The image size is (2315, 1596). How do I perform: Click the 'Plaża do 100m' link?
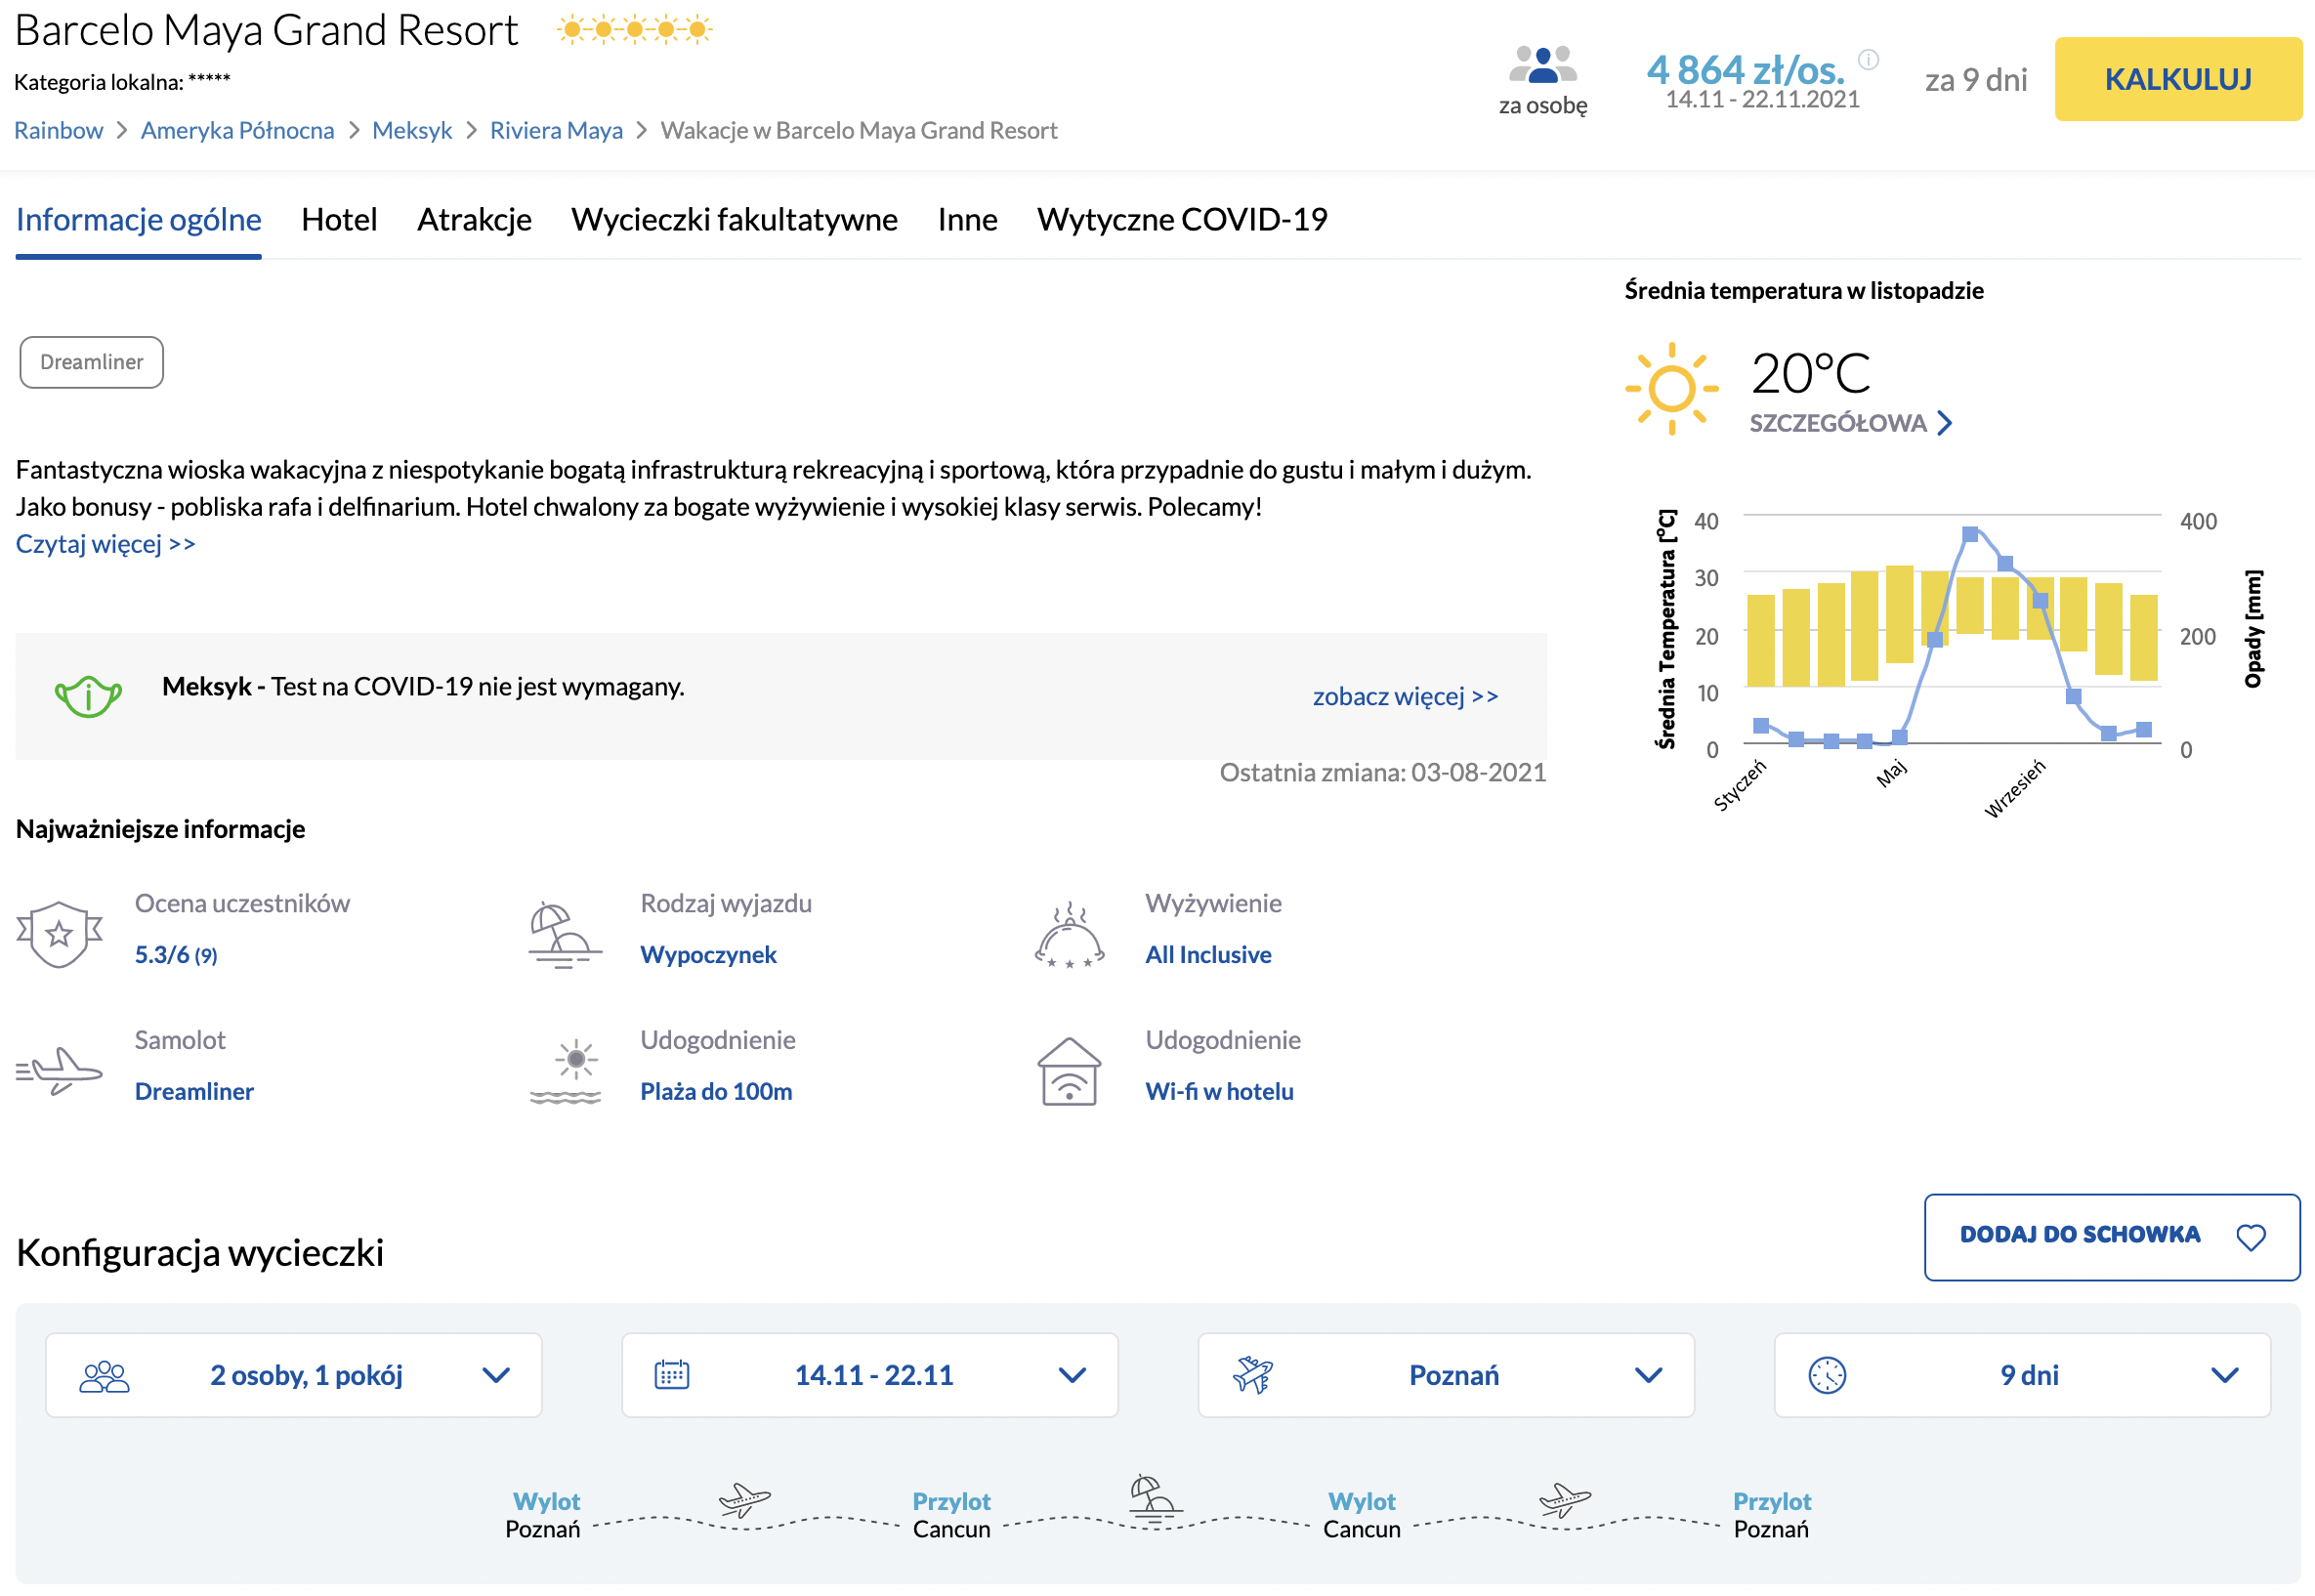pyautogui.click(x=716, y=1091)
